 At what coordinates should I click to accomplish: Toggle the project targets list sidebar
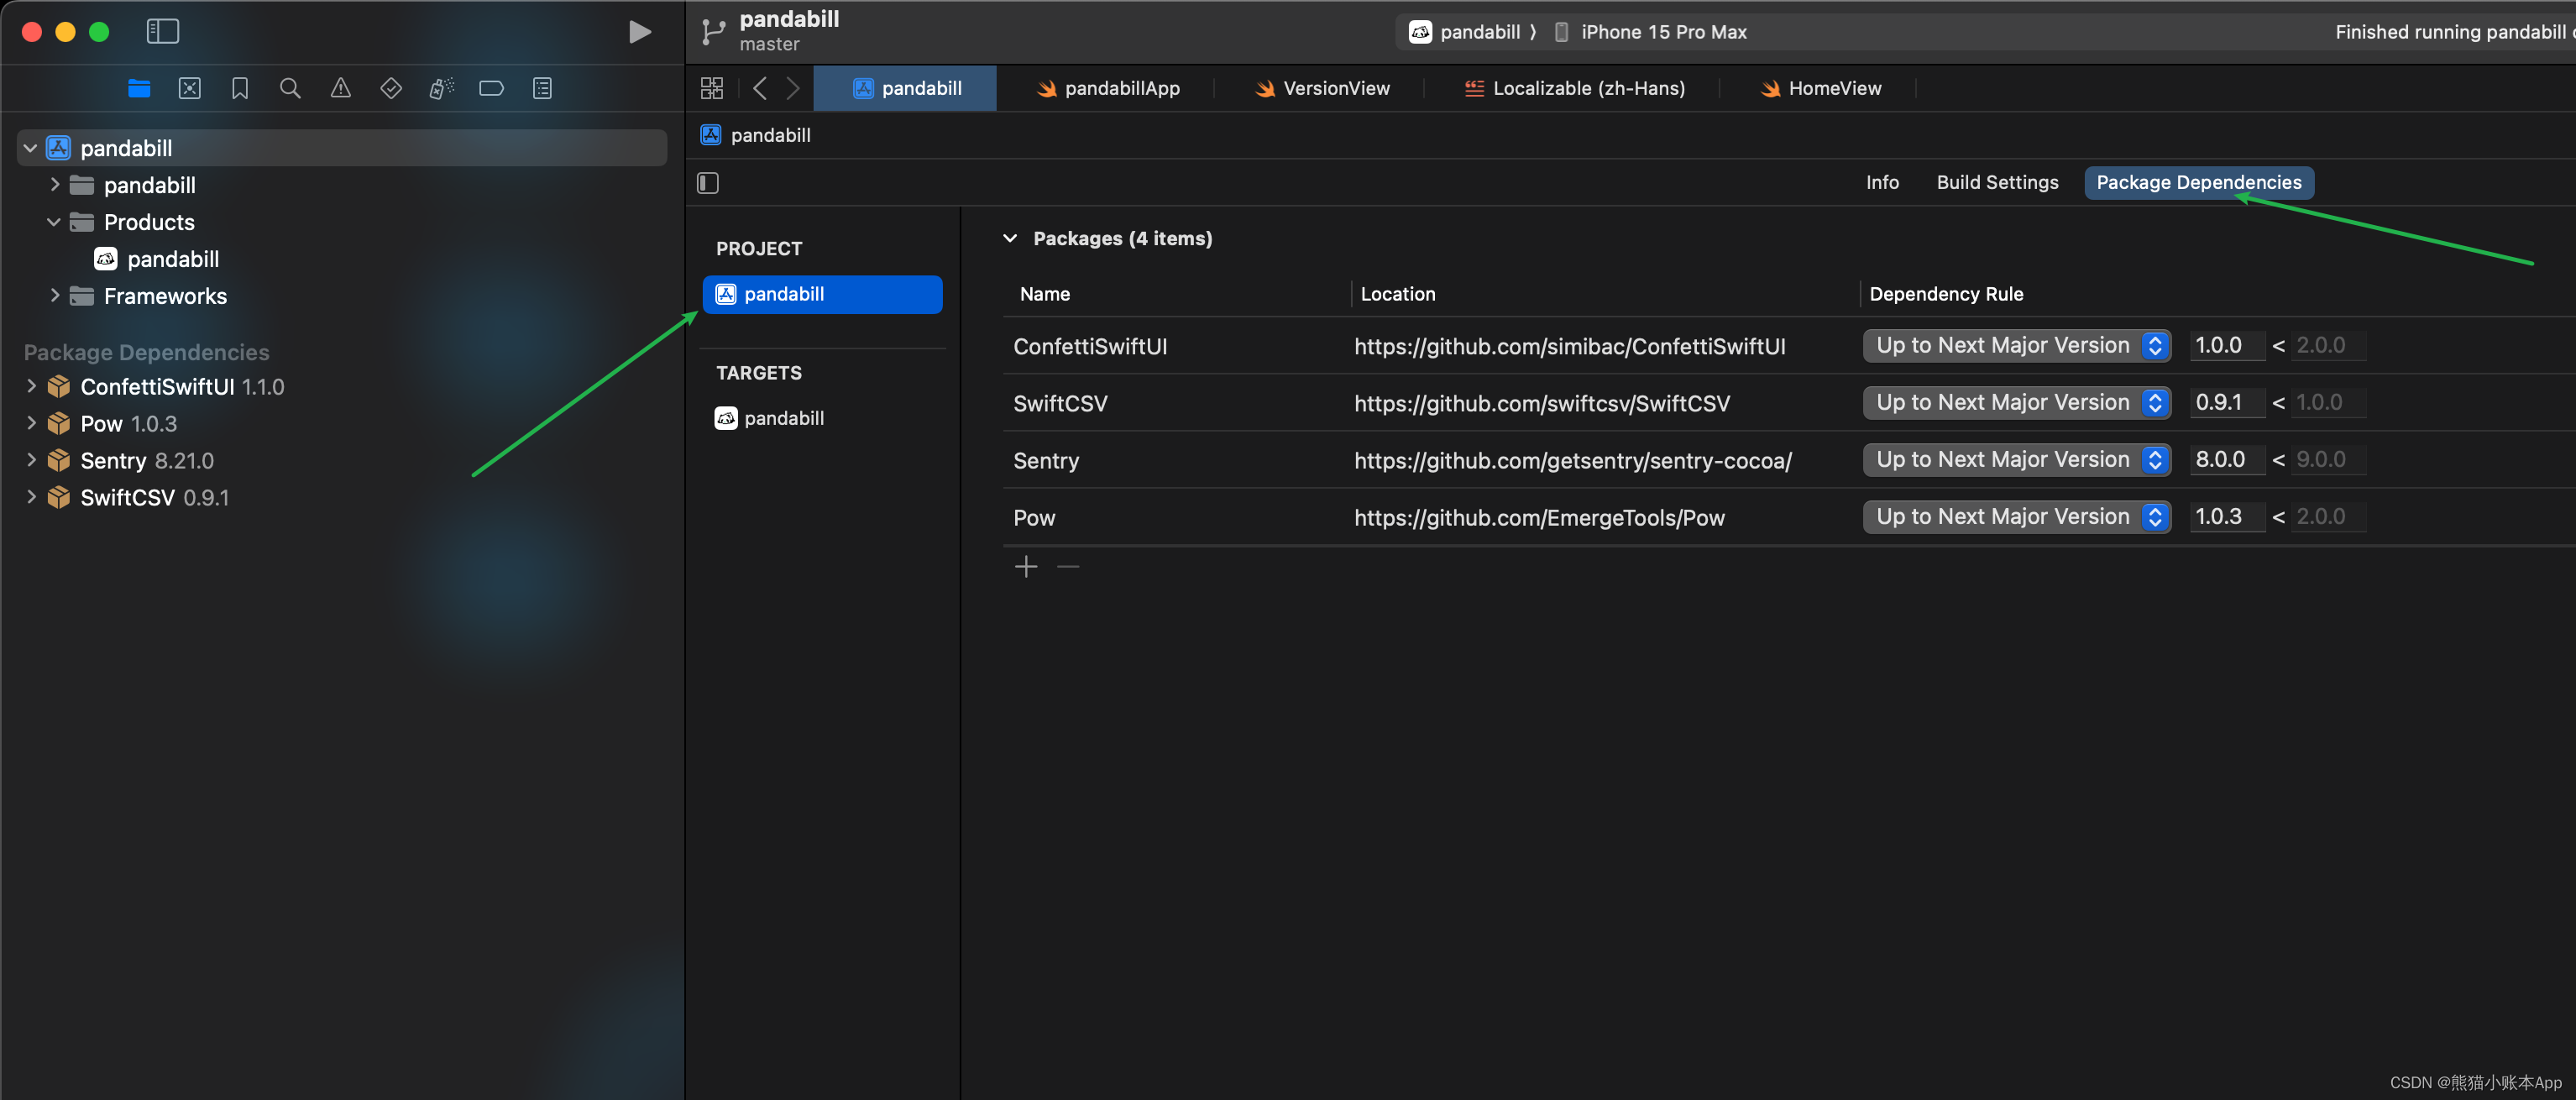pyautogui.click(x=708, y=183)
